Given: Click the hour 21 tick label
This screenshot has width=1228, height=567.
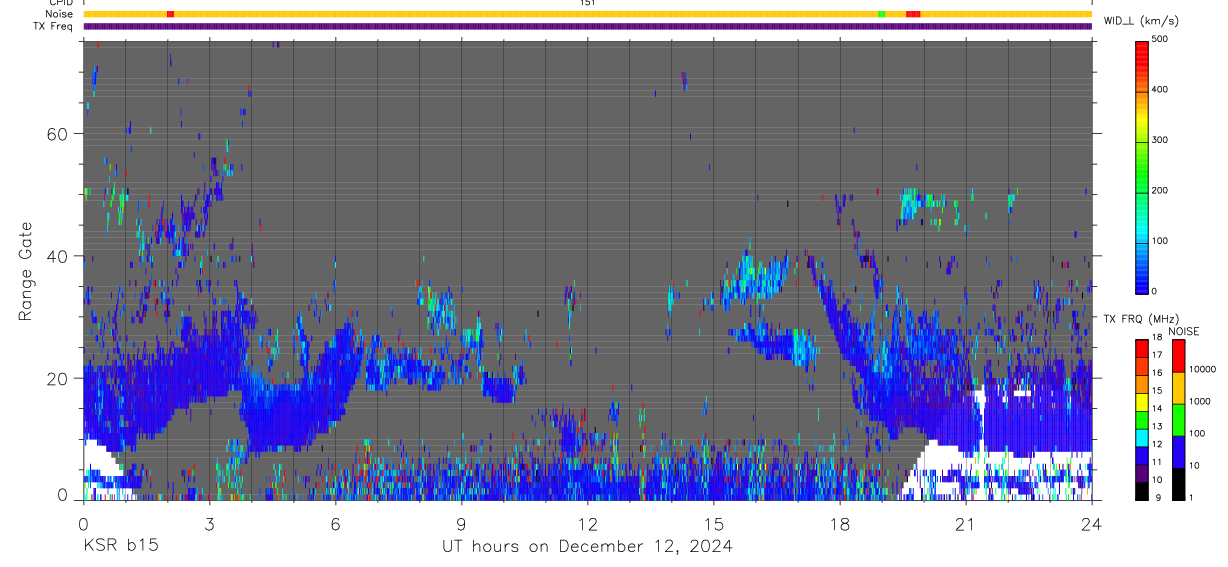Looking at the screenshot, I should (x=966, y=523).
